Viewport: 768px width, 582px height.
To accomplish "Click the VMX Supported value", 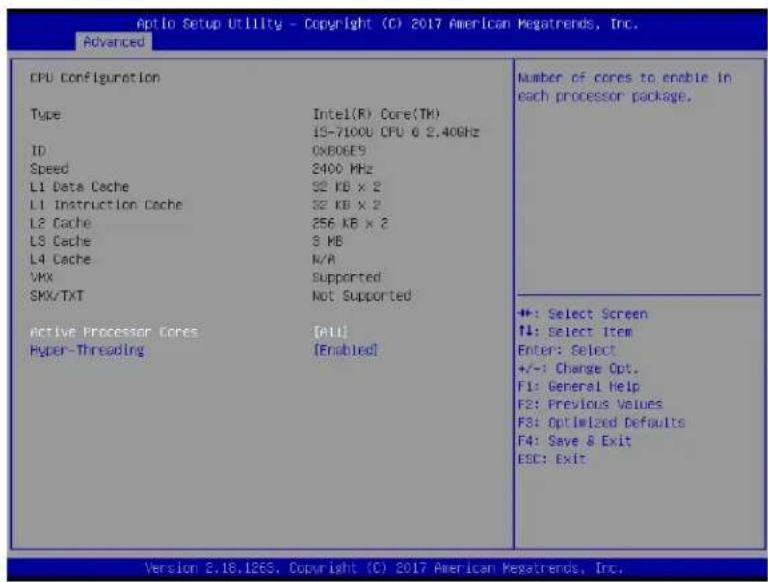I will click(x=346, y=278).
